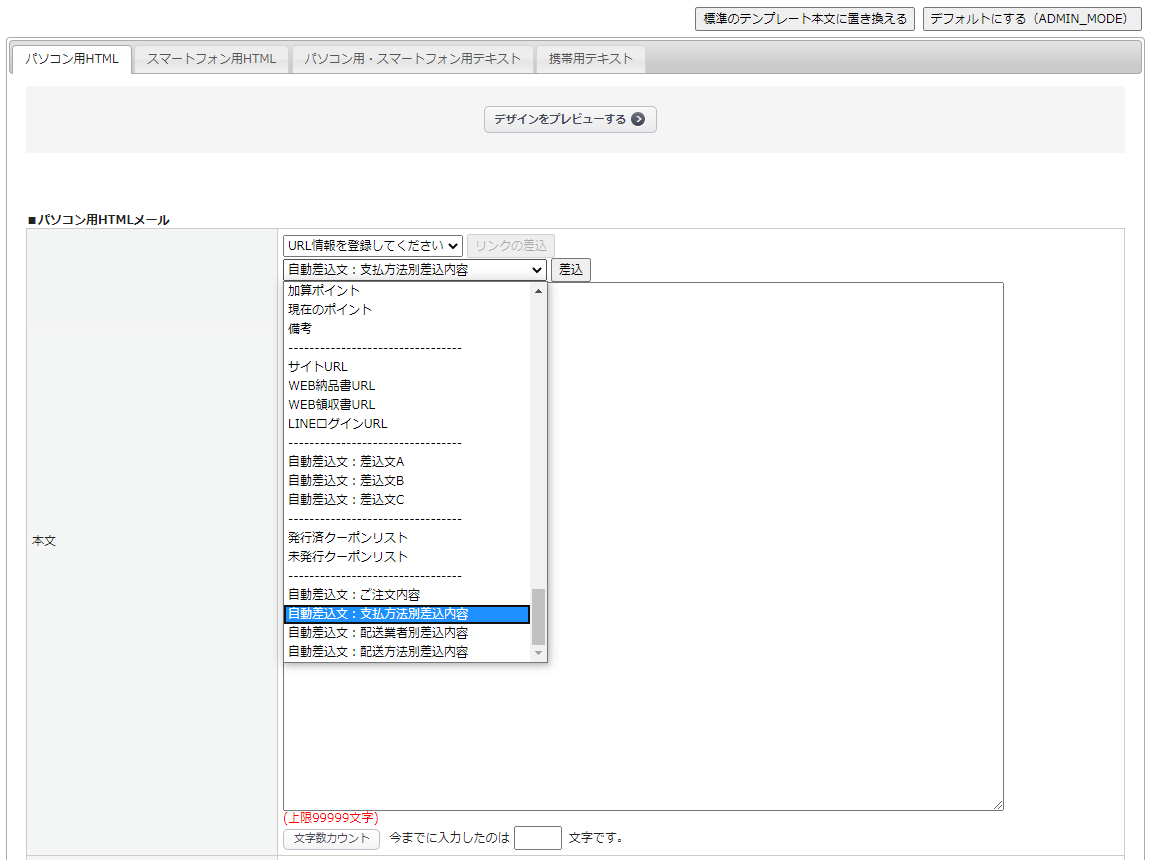Click the デザインをプレビューする button

tap(570, 120)
